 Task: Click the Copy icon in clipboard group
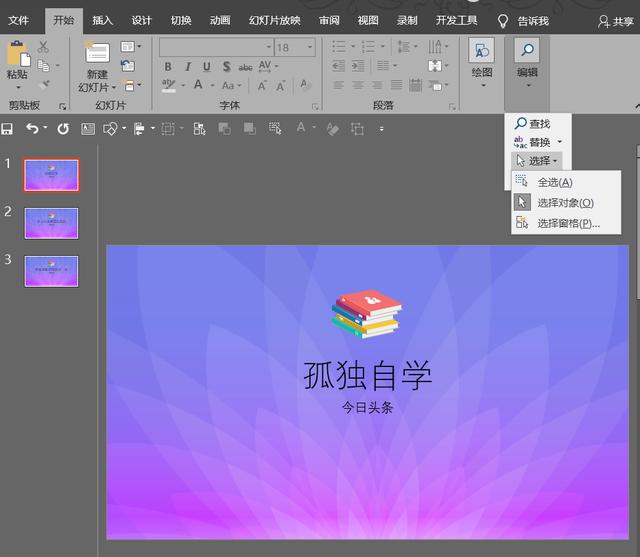pyautogui.click(x=43, y=65)
